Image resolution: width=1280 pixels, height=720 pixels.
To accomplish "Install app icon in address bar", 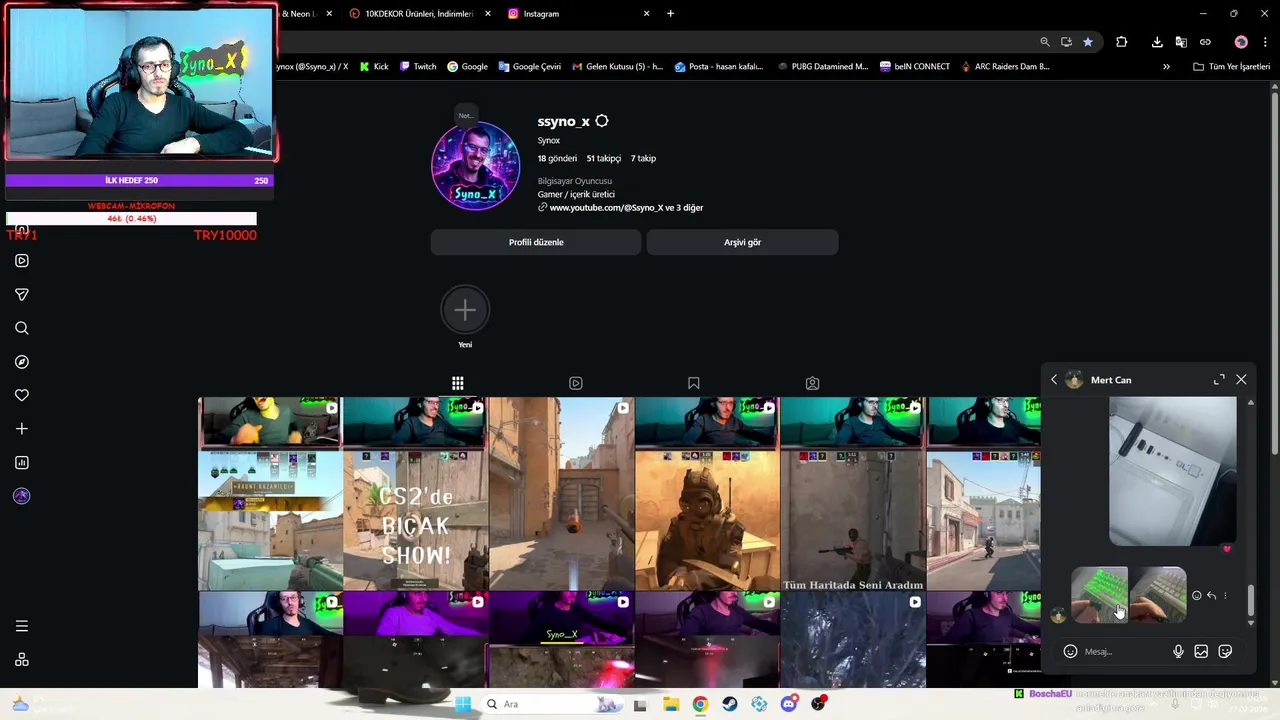I will (1066, 42).
